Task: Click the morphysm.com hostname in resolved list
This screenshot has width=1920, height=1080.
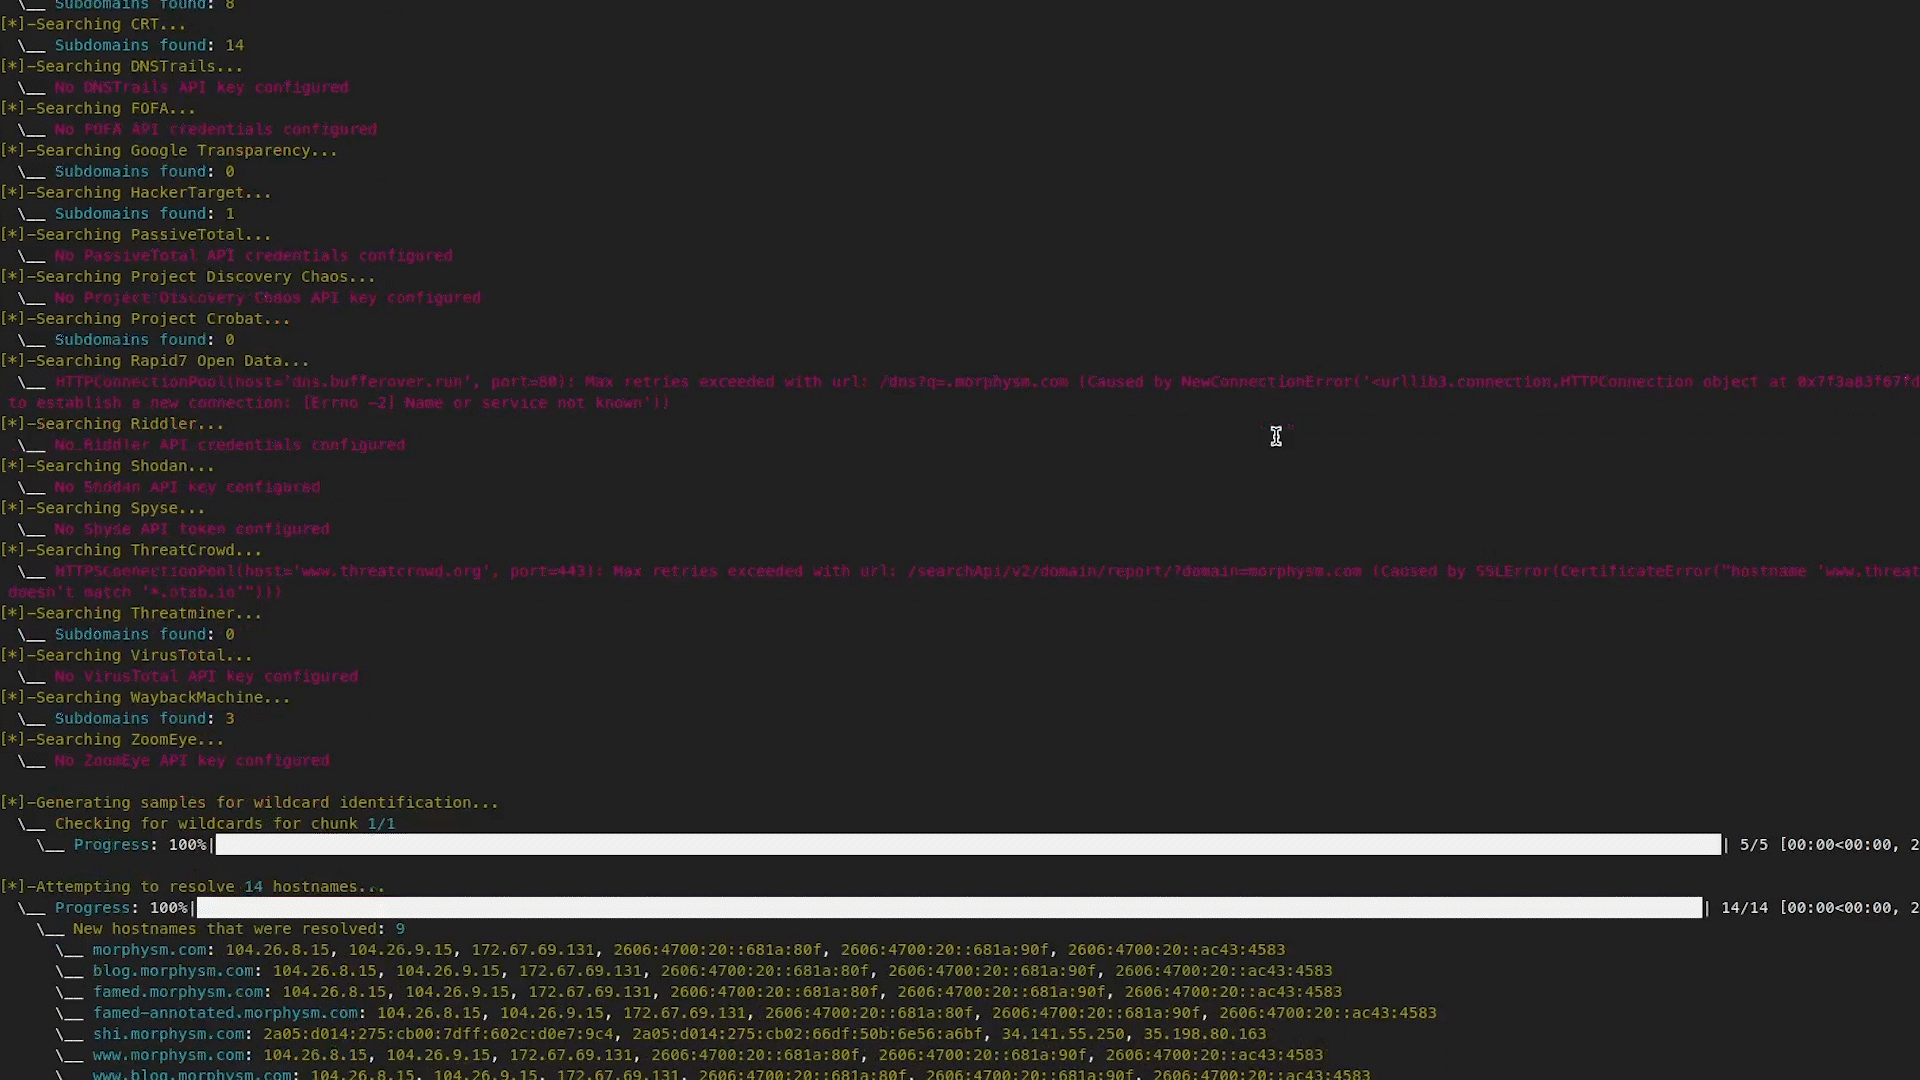Action: pos(150,950)
